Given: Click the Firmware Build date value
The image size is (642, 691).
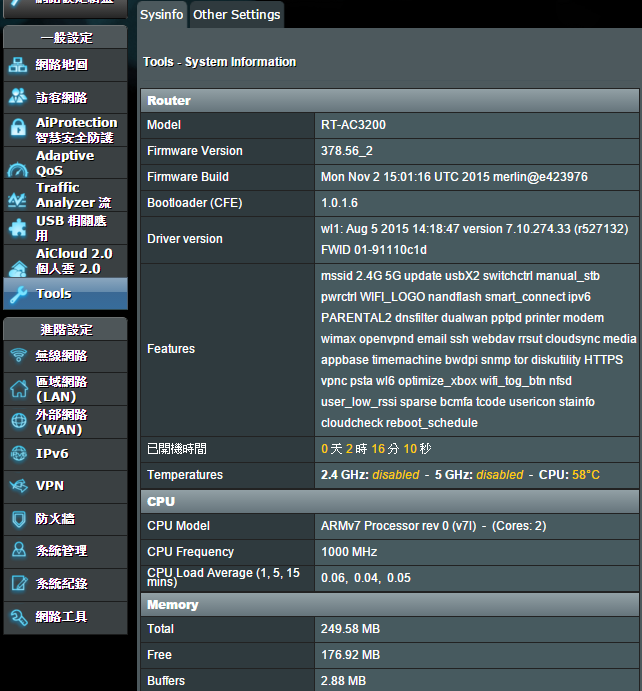Looking at the screenshot, I should pyautogui.click(x=454, y=177).
